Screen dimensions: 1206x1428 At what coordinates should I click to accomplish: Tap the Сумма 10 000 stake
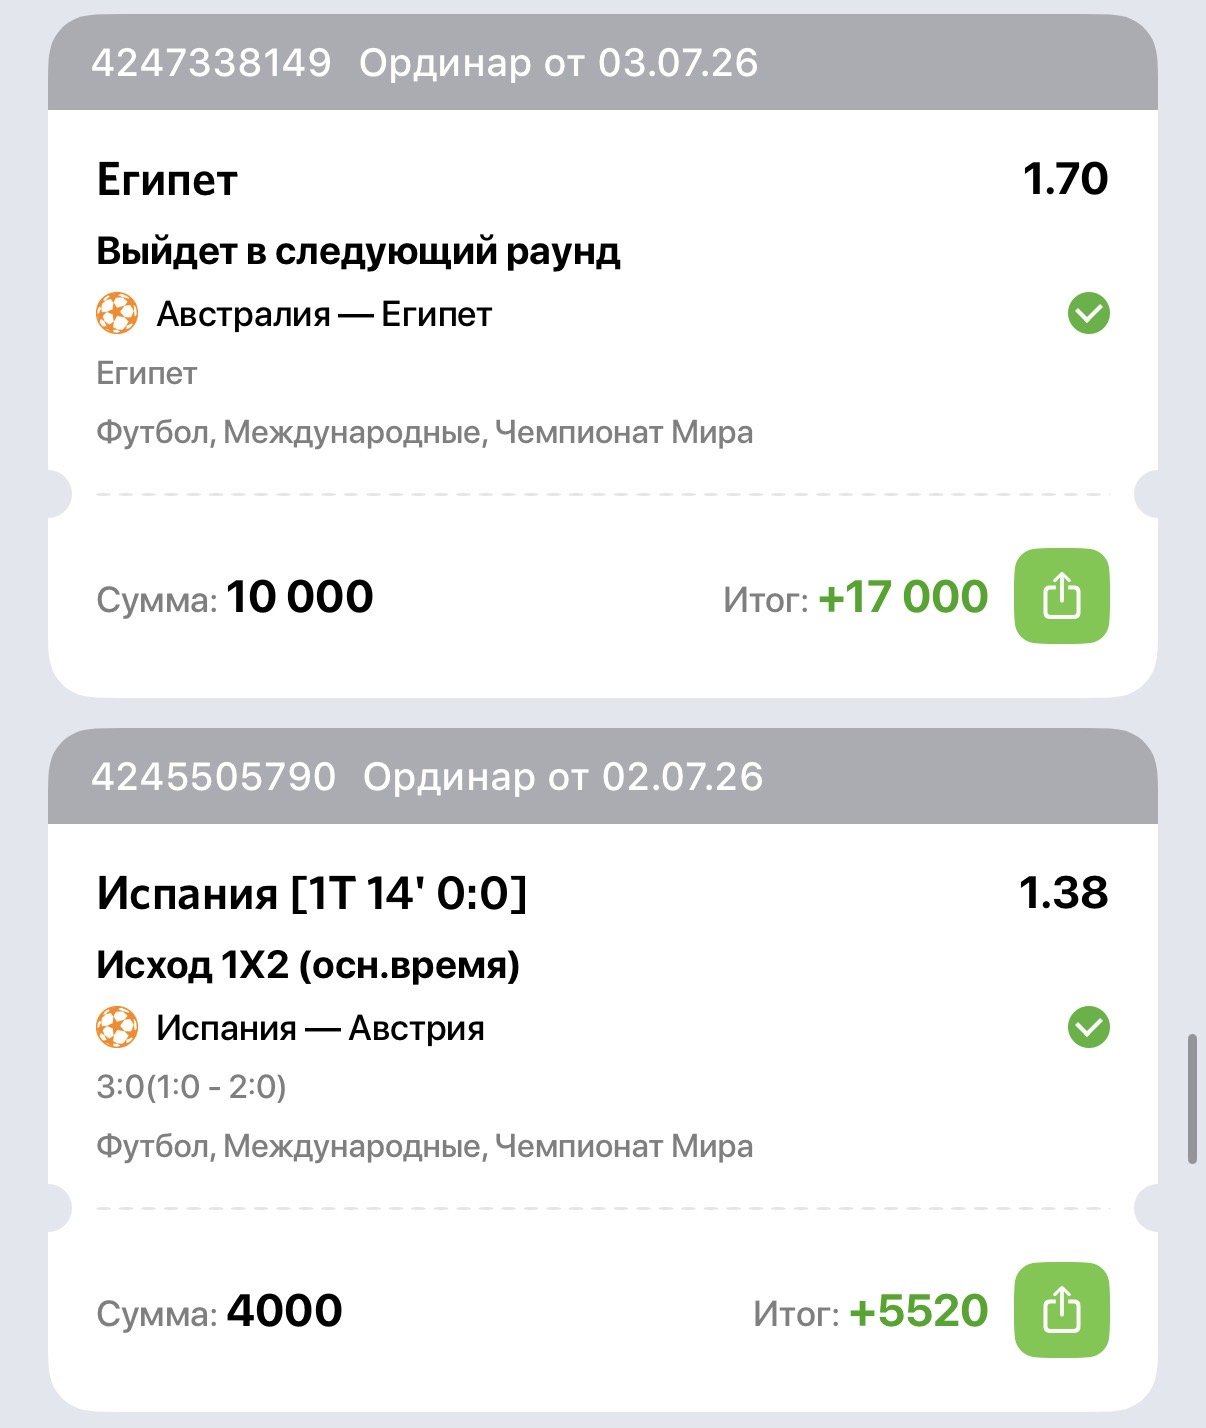point(235,597)
